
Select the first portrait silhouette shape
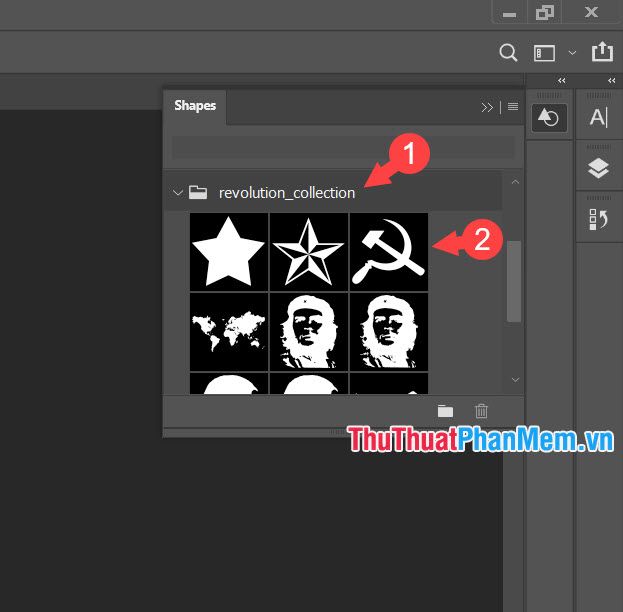pyautogui.click(x=309, y=332)
